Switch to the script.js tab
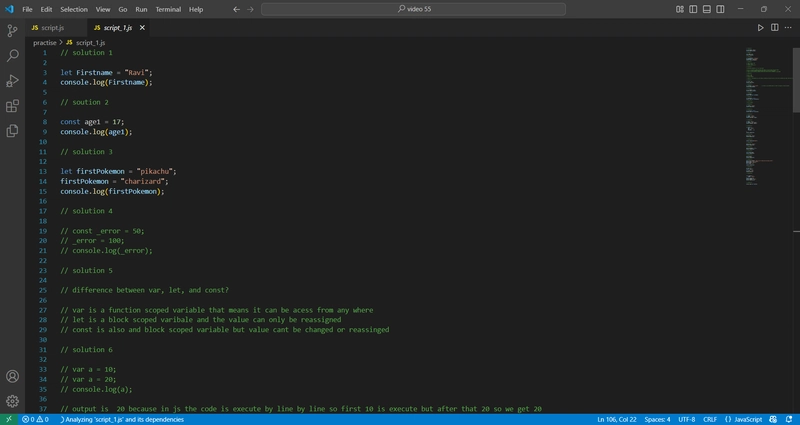Screen dimensions: 800x425 pyautogui.click(x=48, y=28)
